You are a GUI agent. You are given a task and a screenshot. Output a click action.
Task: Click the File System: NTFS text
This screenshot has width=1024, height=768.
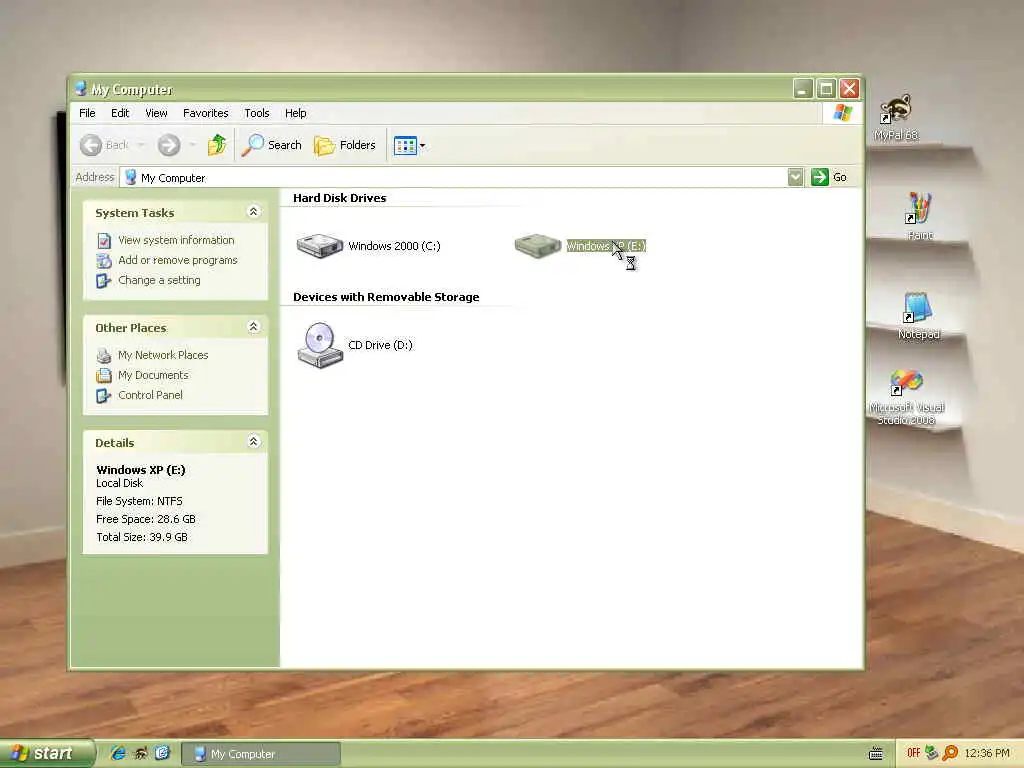pos(139,501)
